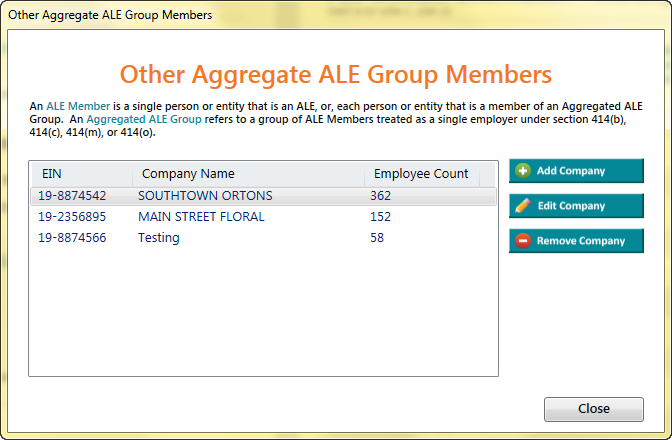
Task: Sort by the EIN column header
Action: 52,174
